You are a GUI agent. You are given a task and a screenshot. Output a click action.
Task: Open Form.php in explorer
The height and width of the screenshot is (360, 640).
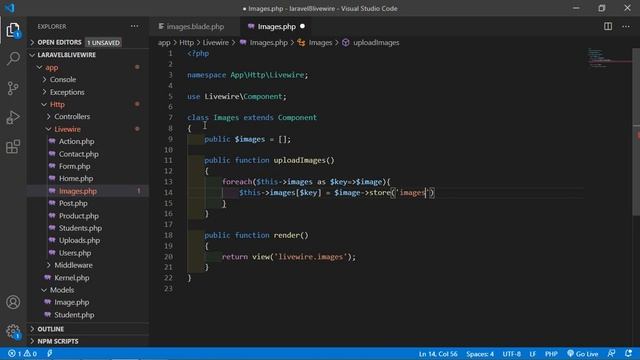click(x=88, y=166)
